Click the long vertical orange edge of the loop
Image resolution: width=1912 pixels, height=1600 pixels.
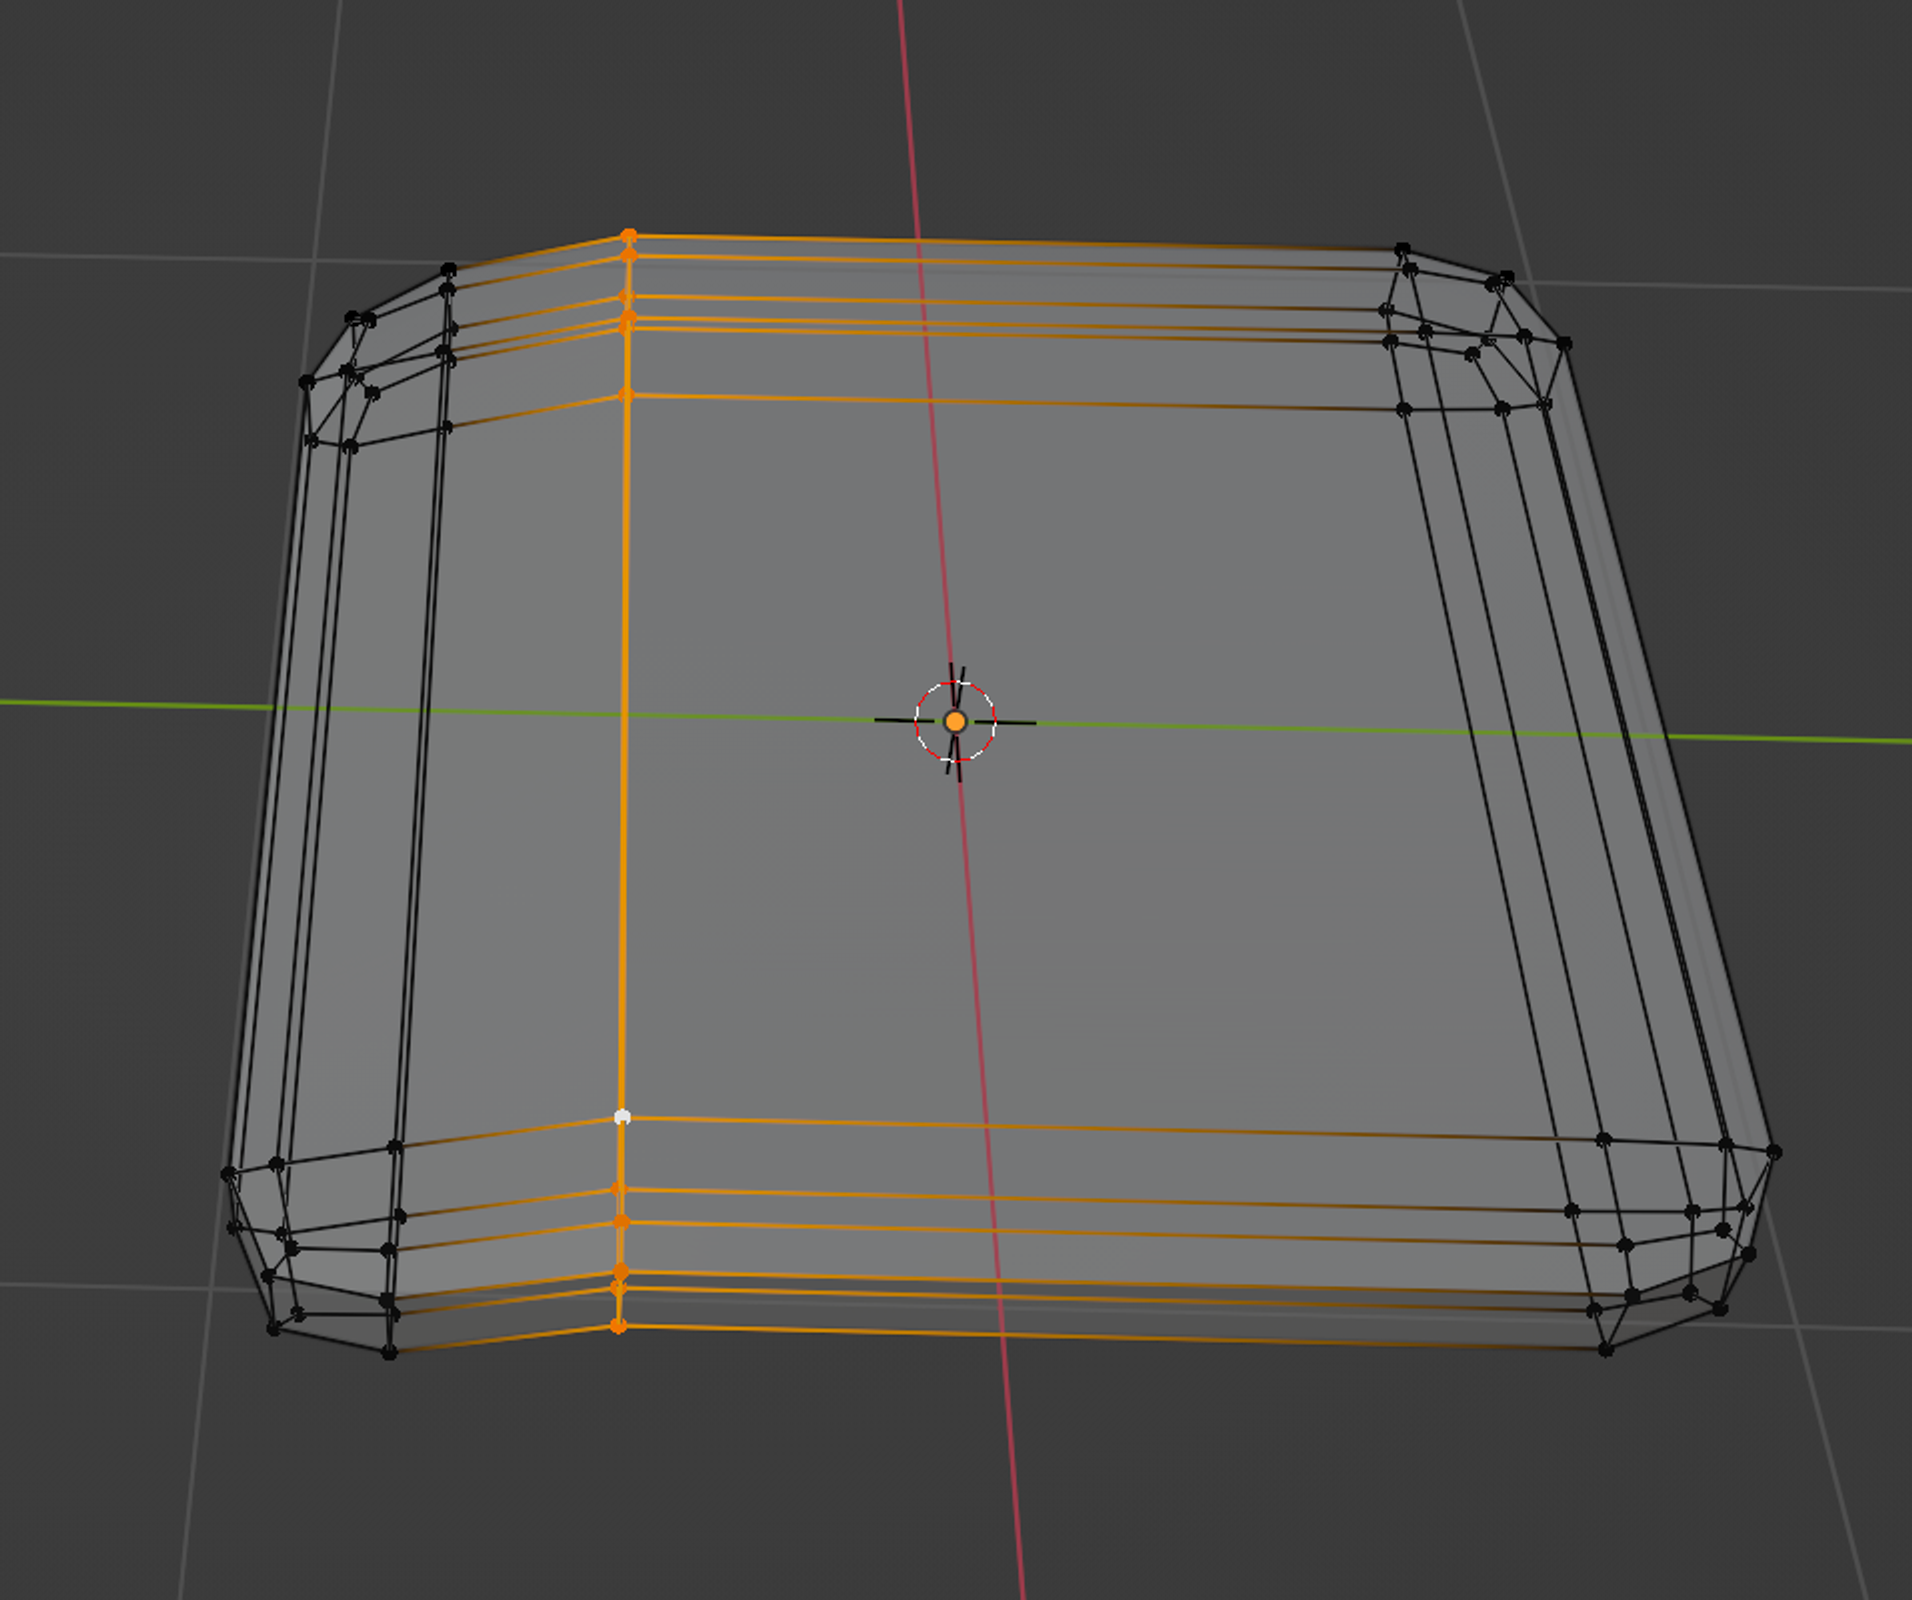coord(624,755)
